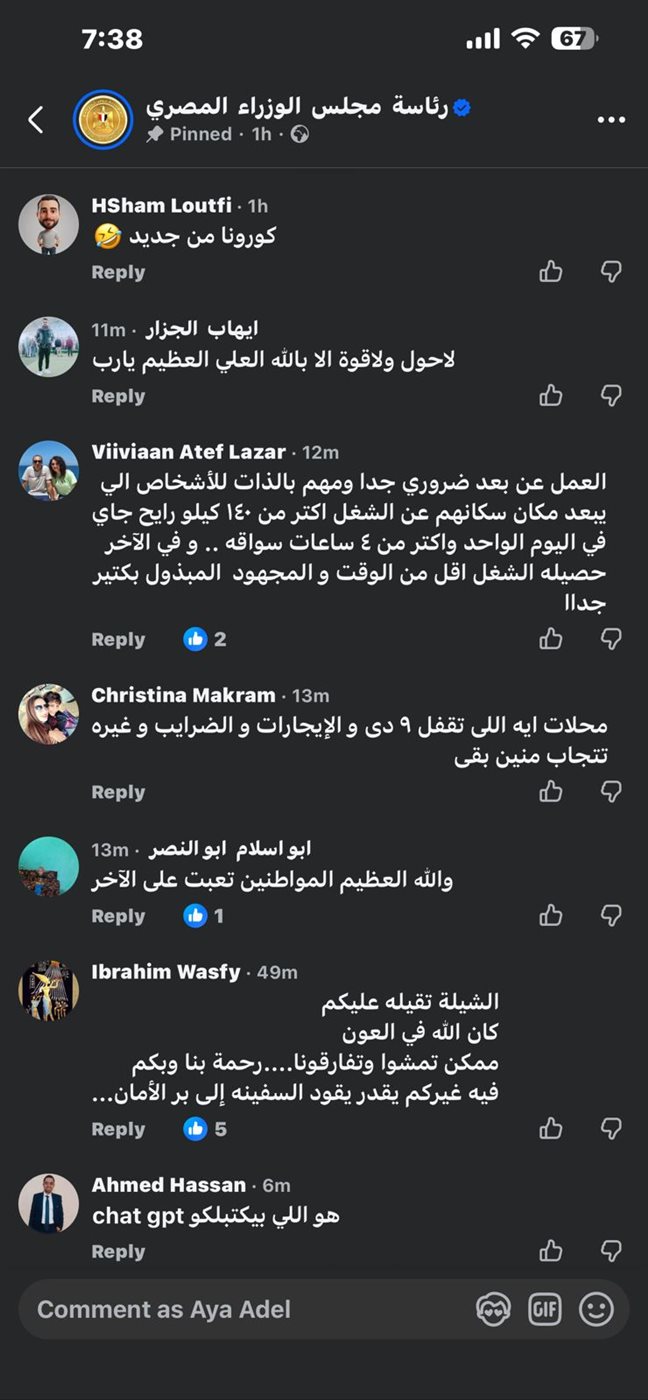The height and width of the screenshot is (1400, 648).
Task: Open Christina Makram's profile name link
Action: coord(183,695)
